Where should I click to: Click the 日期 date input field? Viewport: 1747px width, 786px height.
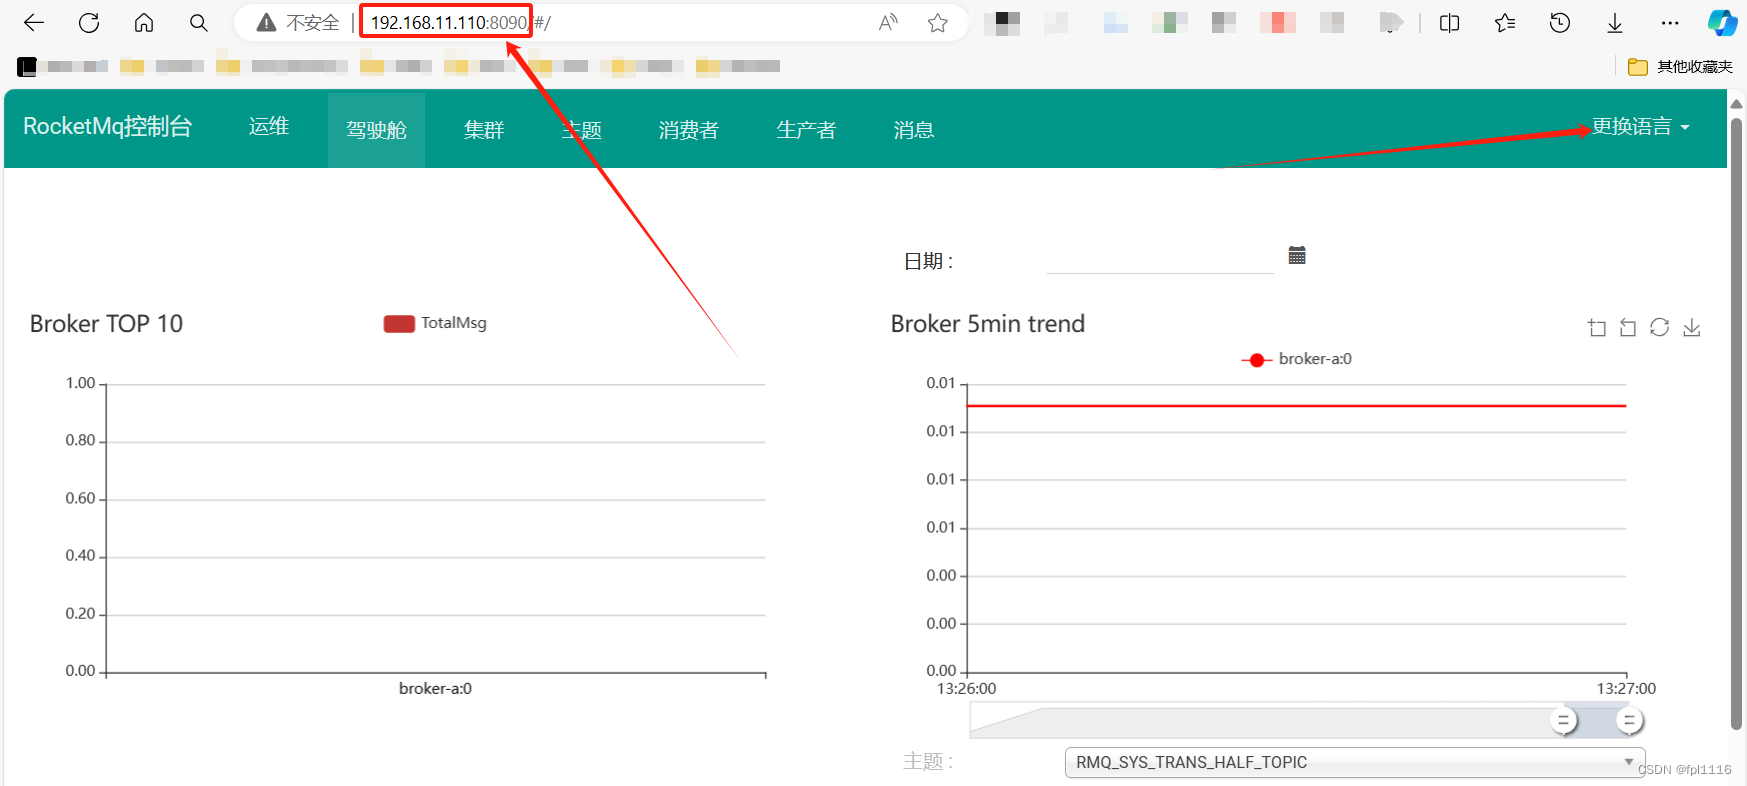click(x=1160, y=259)
